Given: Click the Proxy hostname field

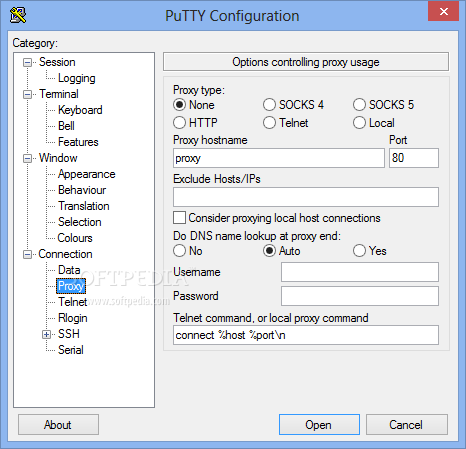Looking at the screenshot, I should pos(279,158).
